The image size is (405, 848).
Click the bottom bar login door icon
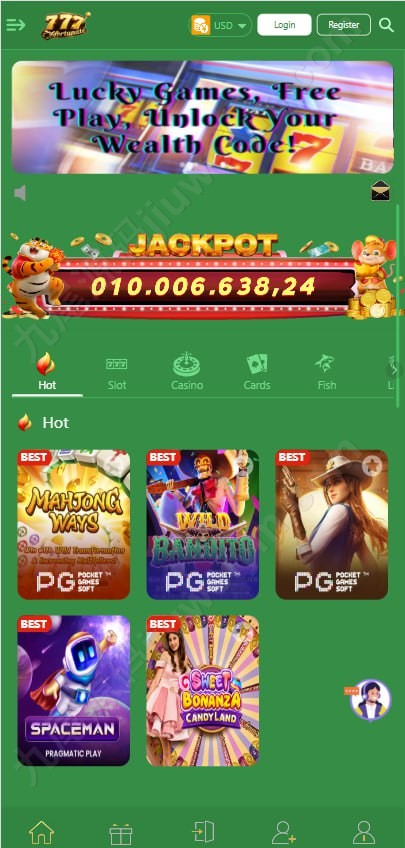coord(203,832)
